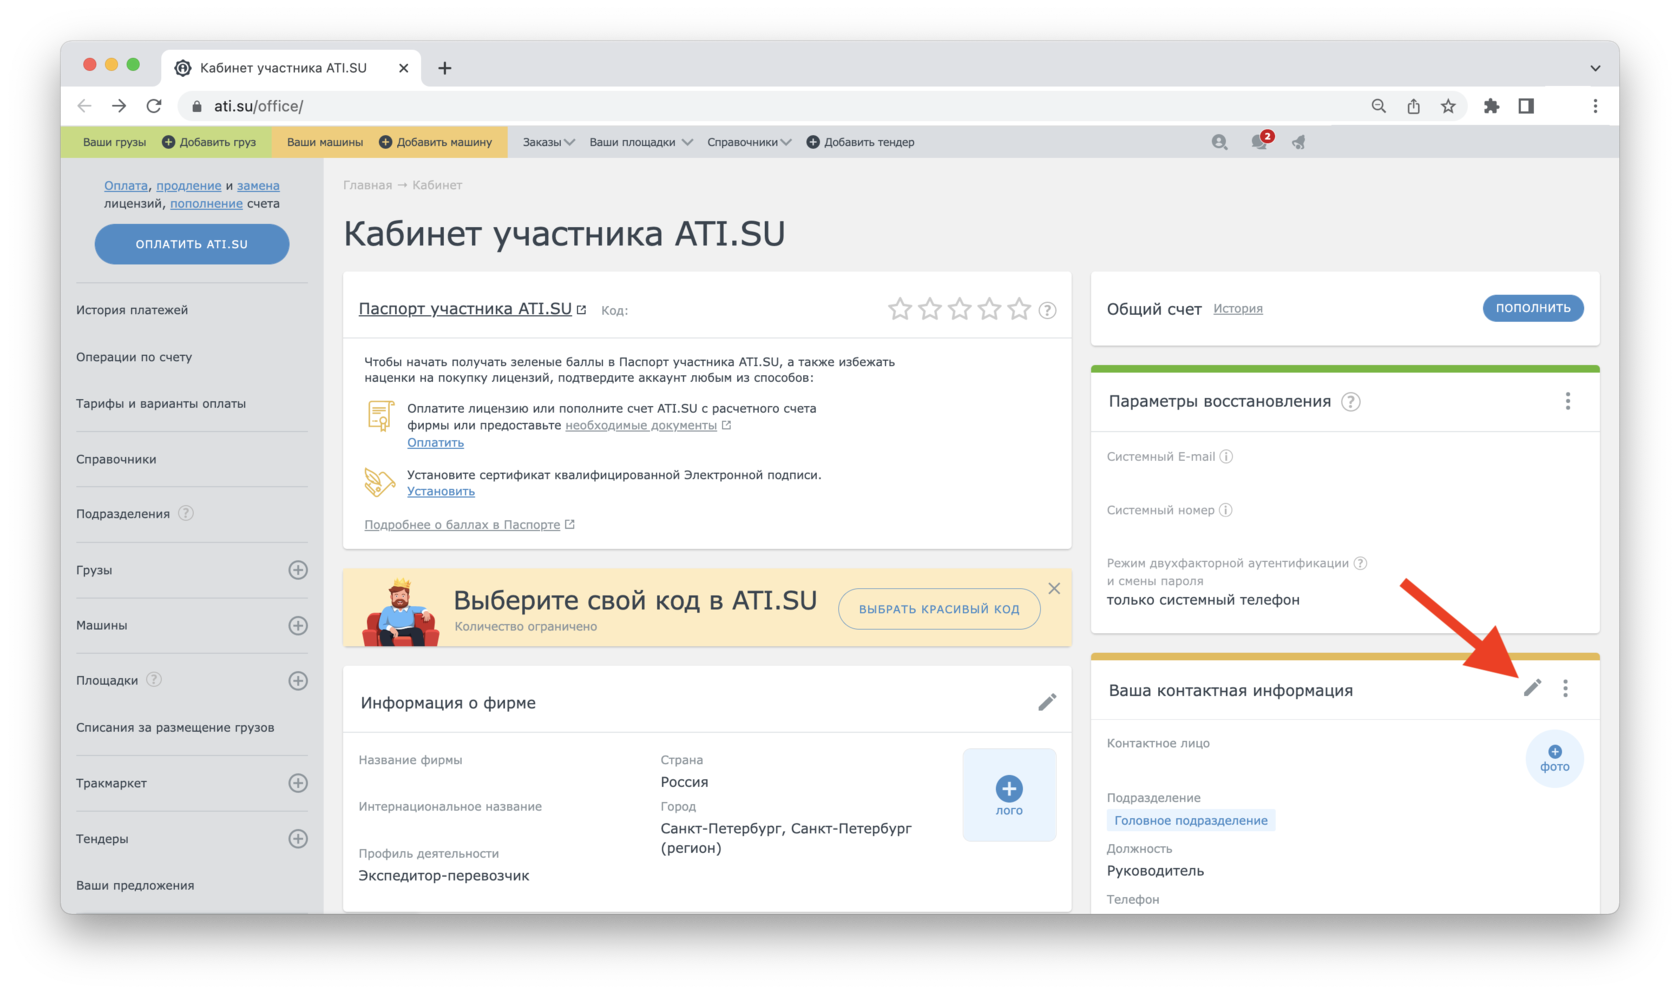
Task: Open Chrome three-dot menu
Action: pyautogui.click(x=1595, y=106)
